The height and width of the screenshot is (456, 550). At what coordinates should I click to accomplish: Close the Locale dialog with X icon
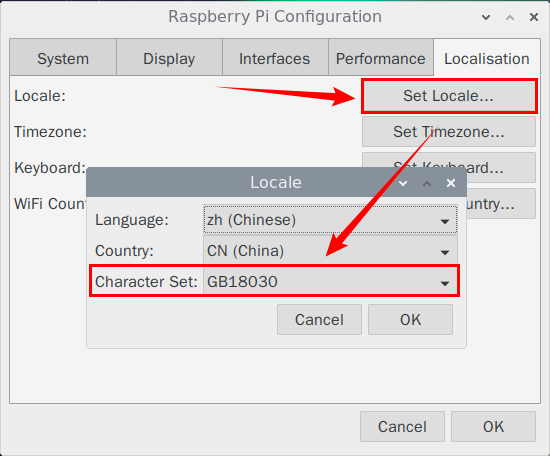click(451, 183)
